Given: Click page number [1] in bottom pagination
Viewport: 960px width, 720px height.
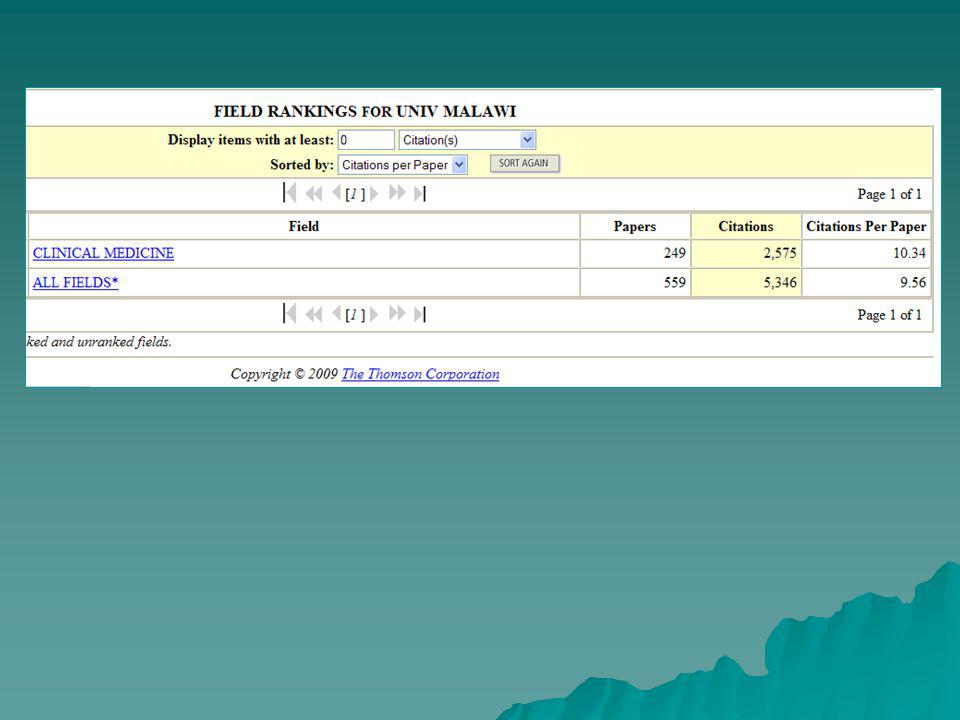Looking at the screenshot, I should tap(355, 315).
